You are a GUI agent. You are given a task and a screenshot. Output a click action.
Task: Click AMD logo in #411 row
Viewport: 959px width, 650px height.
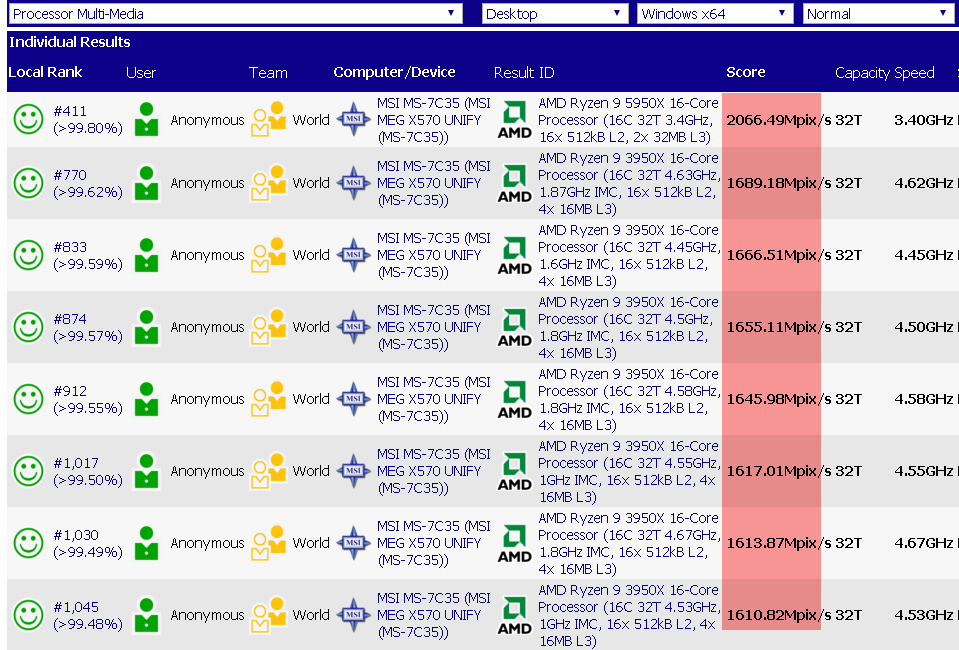[x=514, y=120]
